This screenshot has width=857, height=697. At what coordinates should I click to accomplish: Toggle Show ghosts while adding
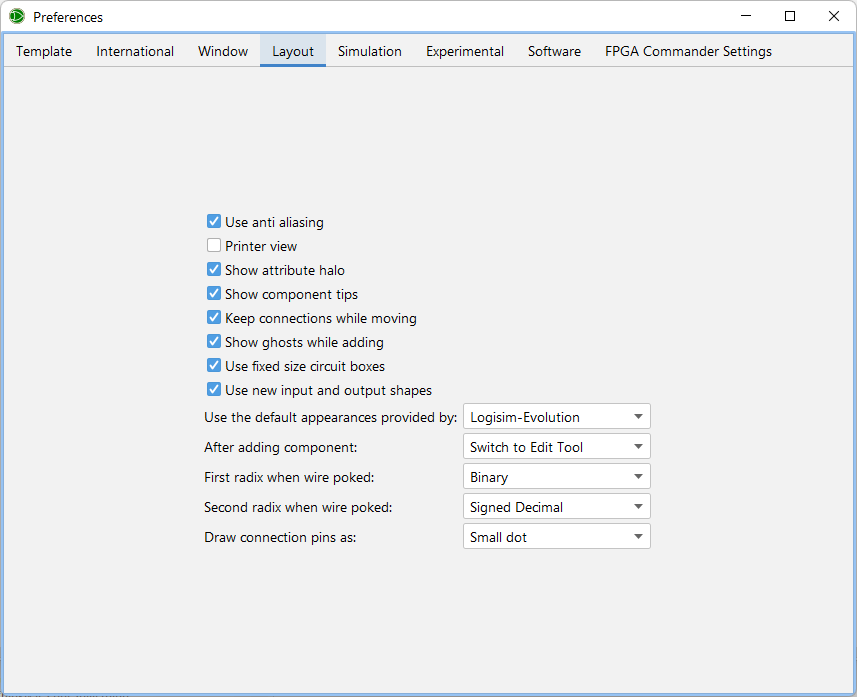coord(214,341)
